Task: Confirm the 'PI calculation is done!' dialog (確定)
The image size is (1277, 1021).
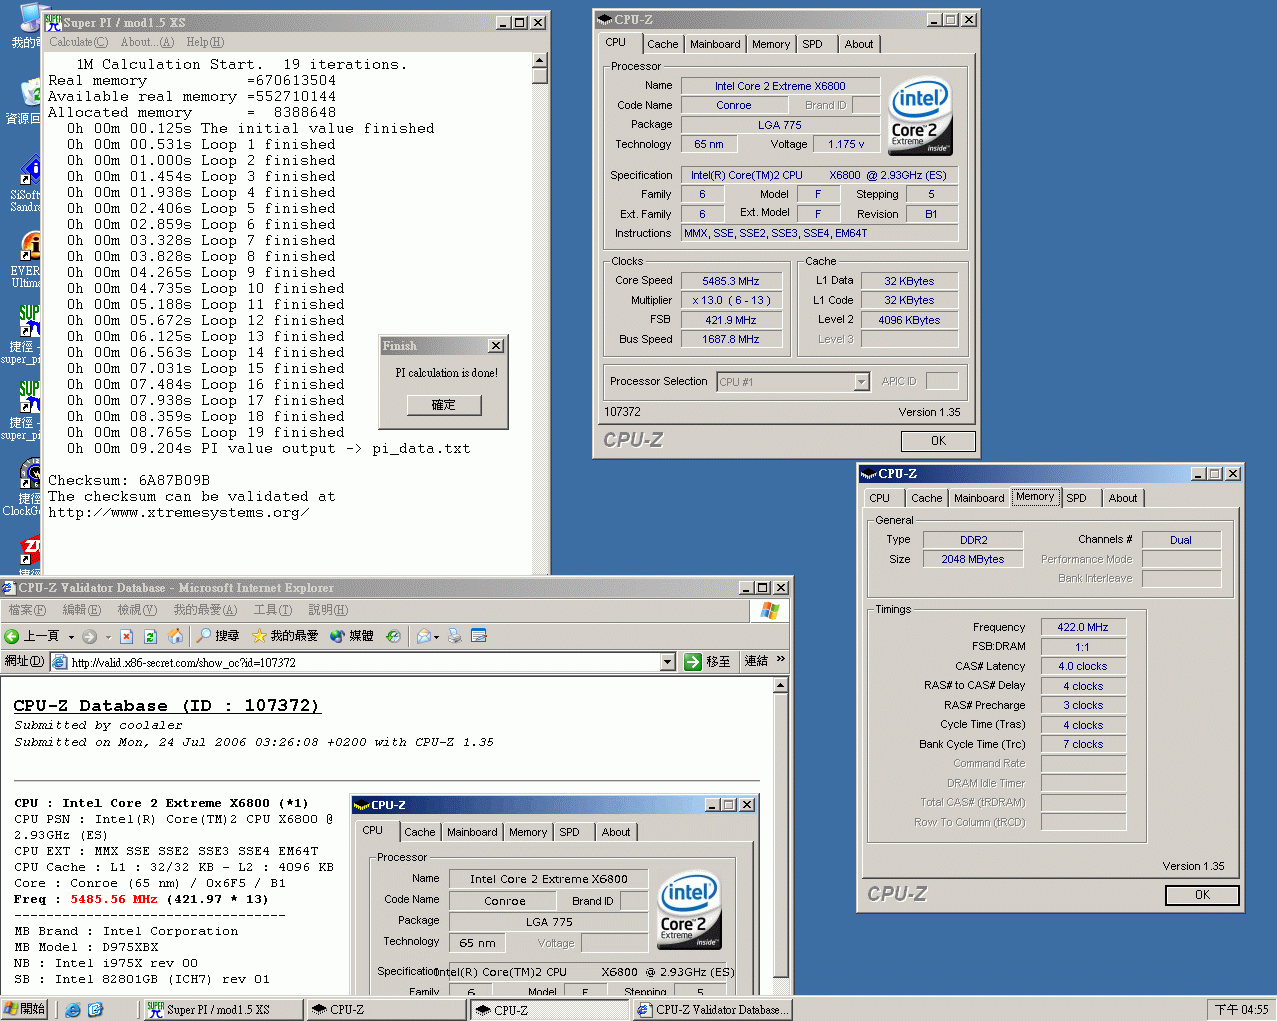Action: tap(444, 405)
